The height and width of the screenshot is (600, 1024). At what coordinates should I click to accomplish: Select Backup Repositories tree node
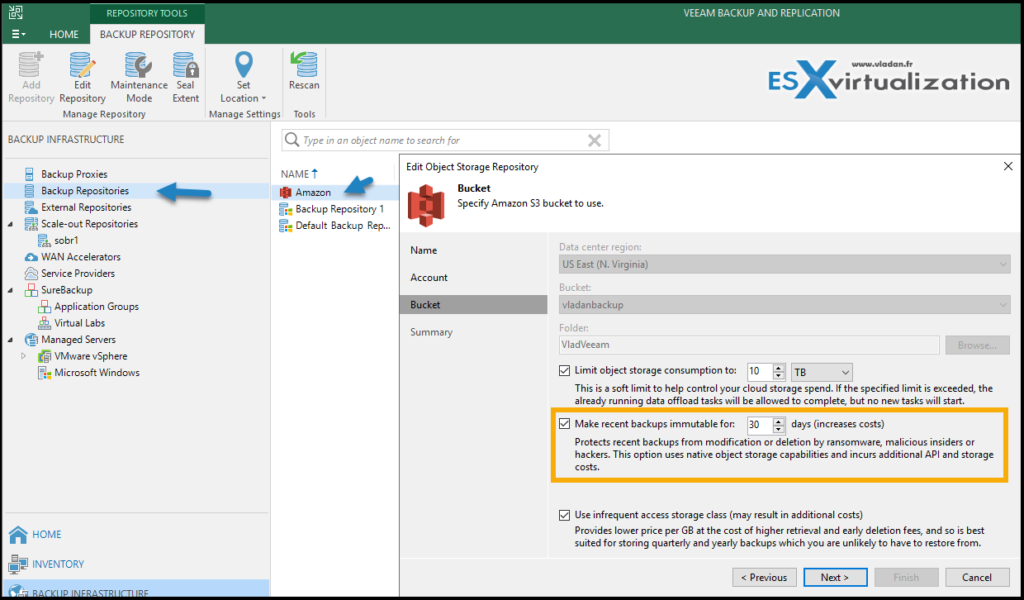85,191
